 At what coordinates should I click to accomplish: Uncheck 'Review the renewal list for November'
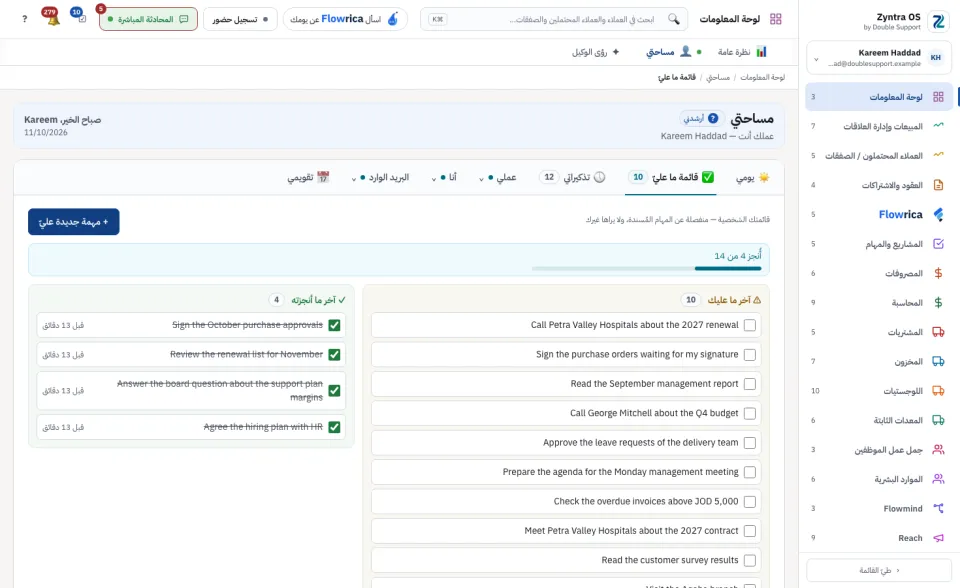(334, 355)
